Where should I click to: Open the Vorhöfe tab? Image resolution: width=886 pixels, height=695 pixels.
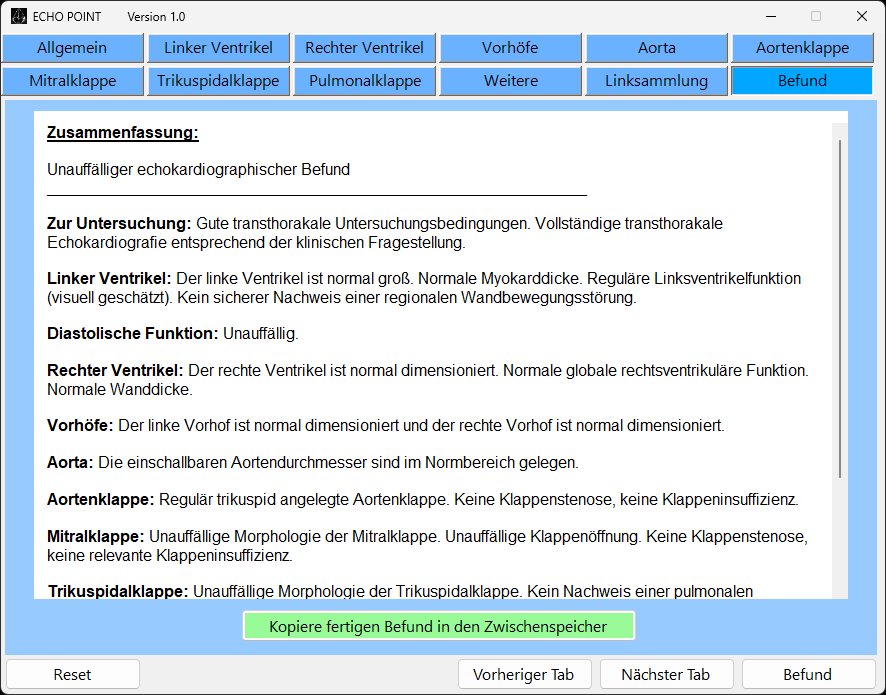click(510, 48)
